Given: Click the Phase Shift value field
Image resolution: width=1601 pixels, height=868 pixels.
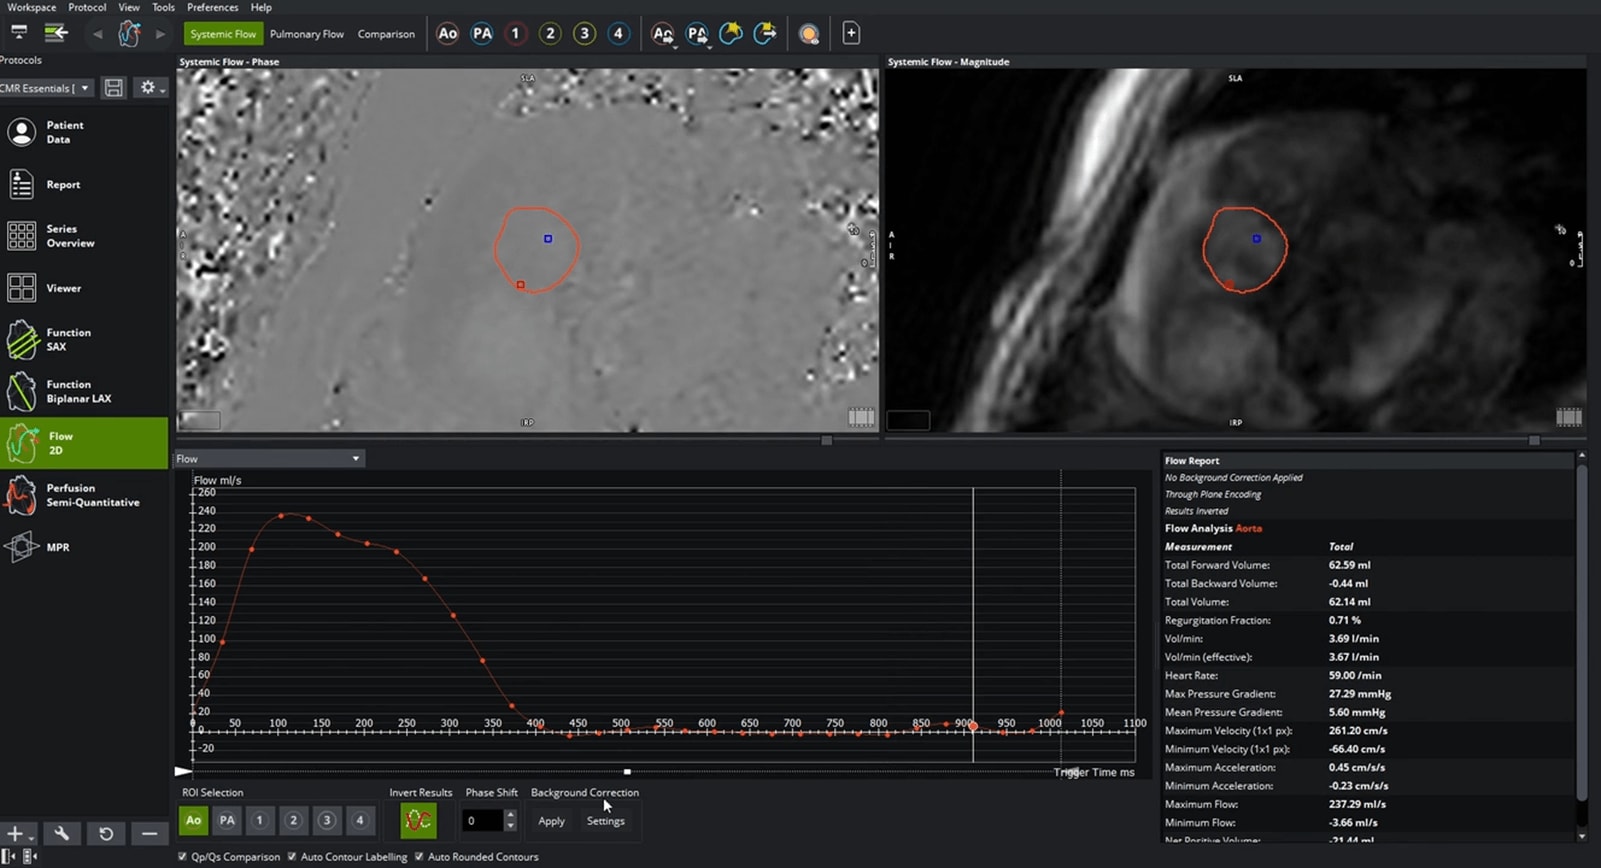Looking at the screenshot, I should [x=482, y=821].
